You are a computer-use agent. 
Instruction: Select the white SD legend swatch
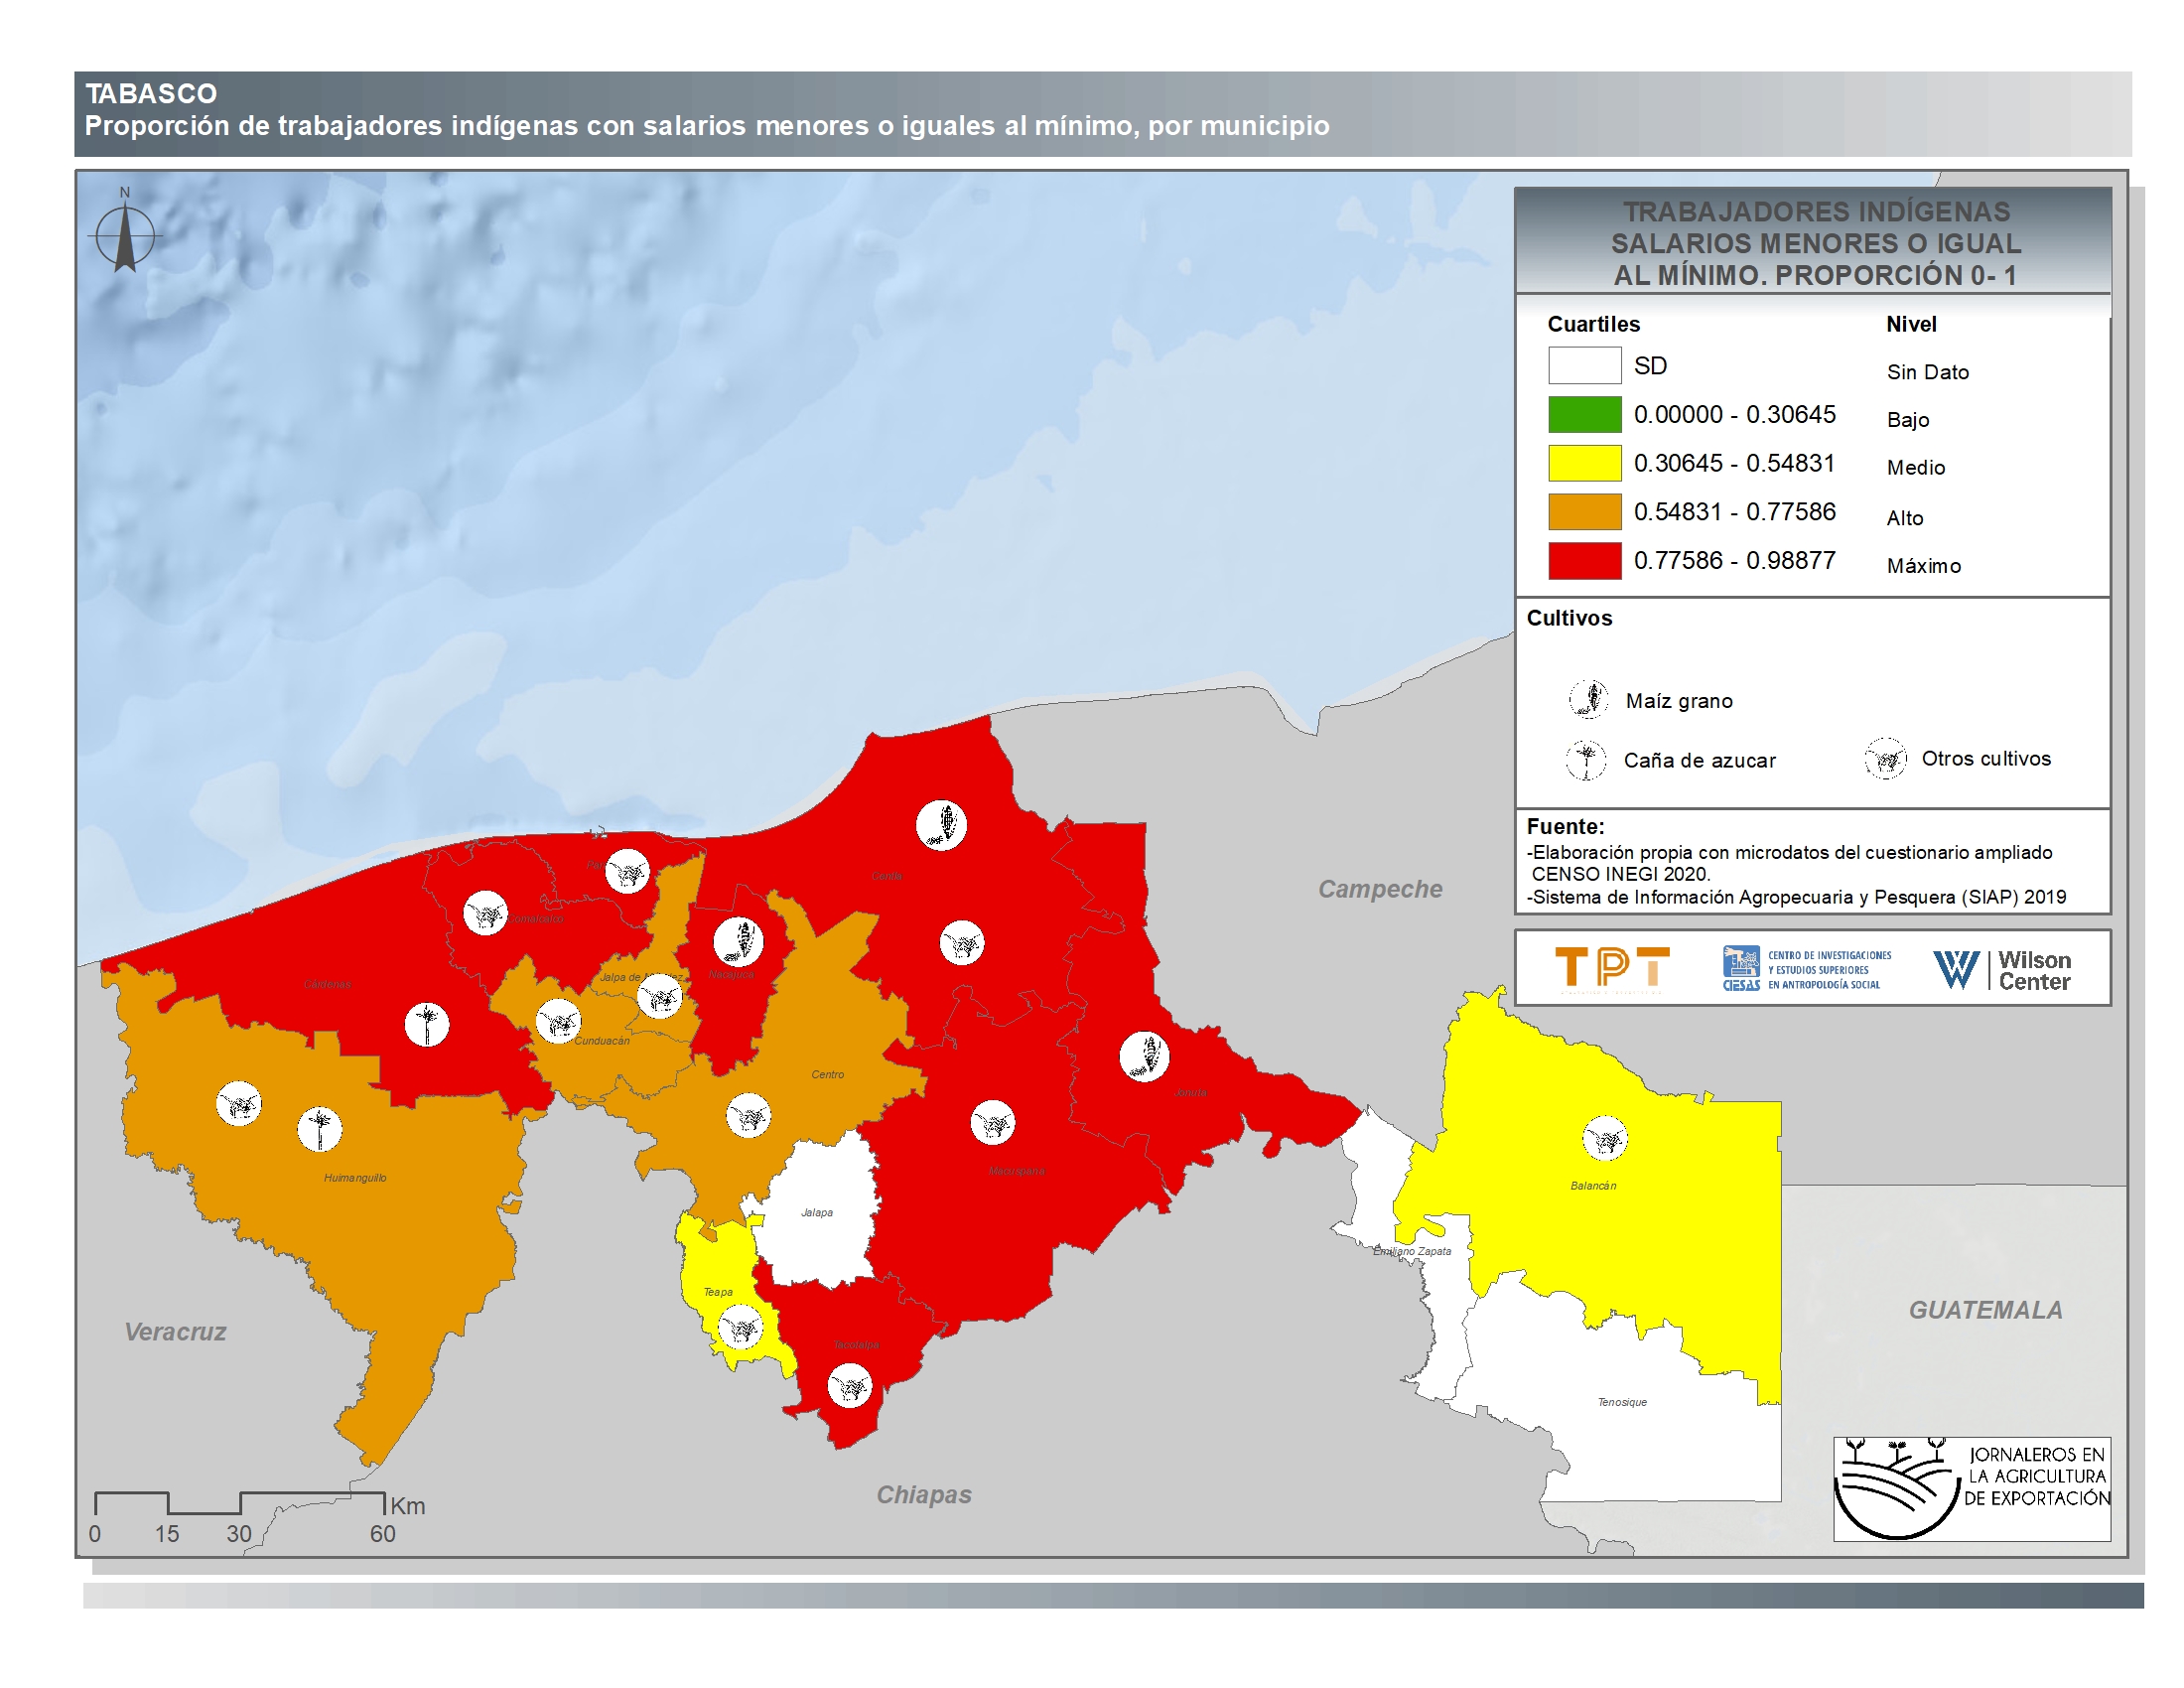[x=1584, y=365]
